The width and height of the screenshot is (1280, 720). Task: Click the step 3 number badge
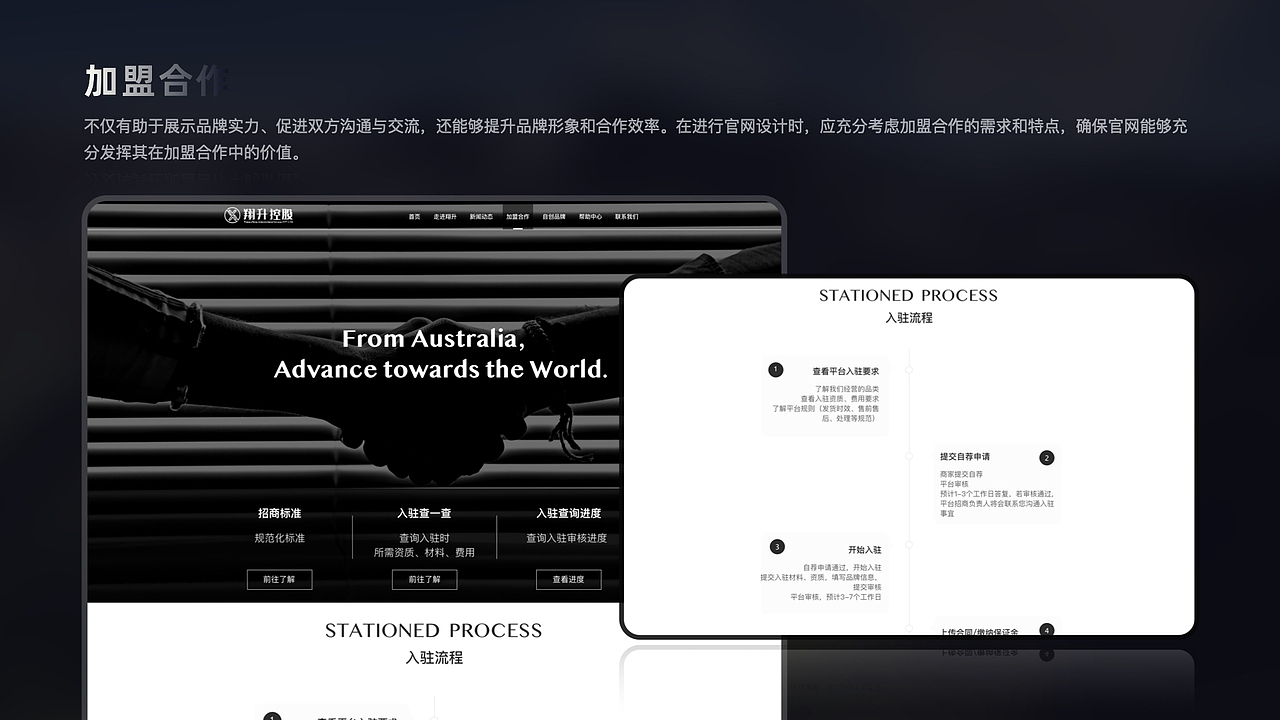(x=777, y=547)
